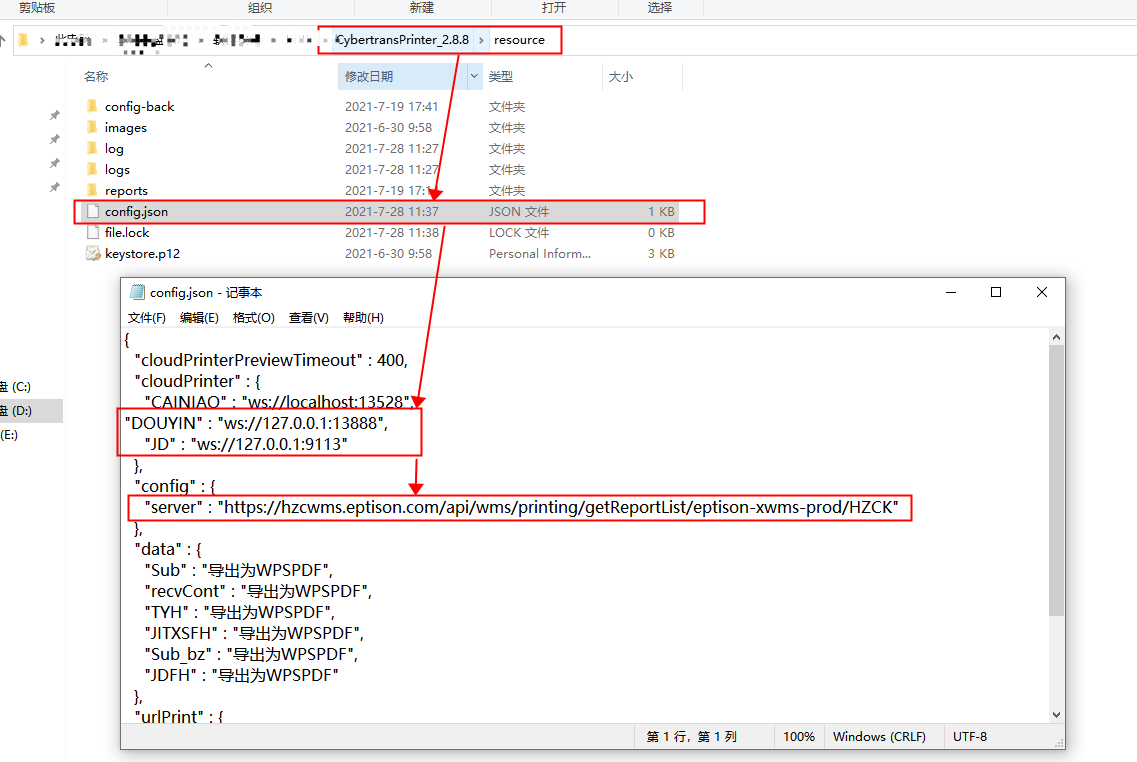The width and height of the screenshot is (1137, 762).
Task: Open Notepad's 编辑(E) menu
Action: point(199,318)
